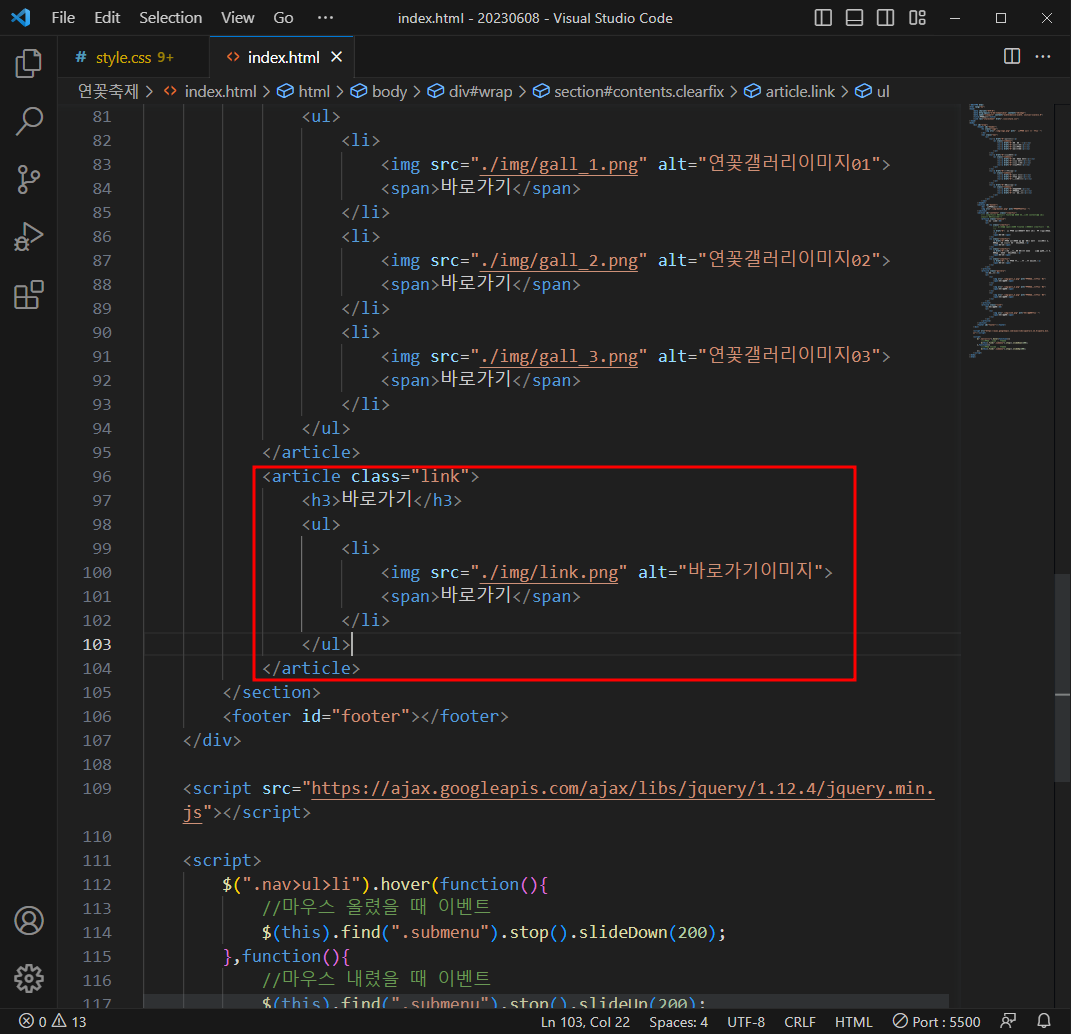Split the editor right
This screenshot has width=1071, height=1034.
[1012, 56]
